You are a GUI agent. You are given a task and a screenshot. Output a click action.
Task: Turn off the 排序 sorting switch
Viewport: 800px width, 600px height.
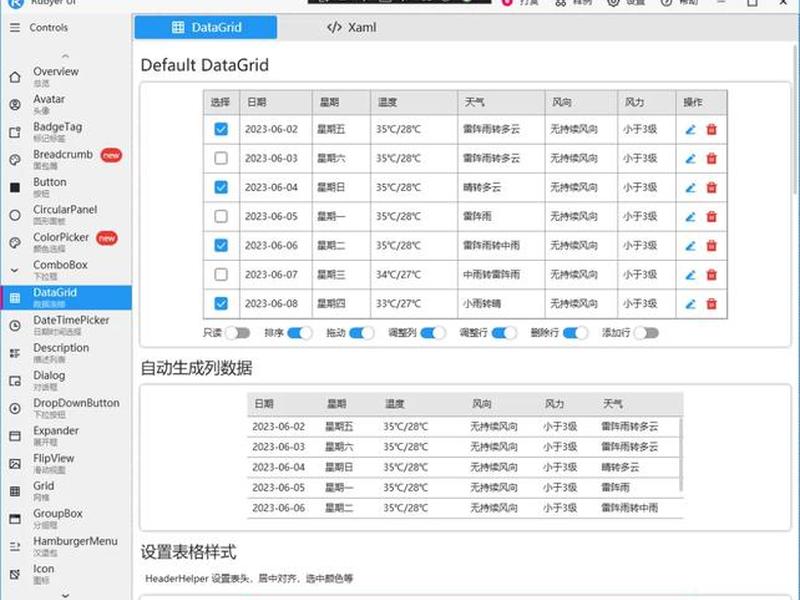(300, 333)
